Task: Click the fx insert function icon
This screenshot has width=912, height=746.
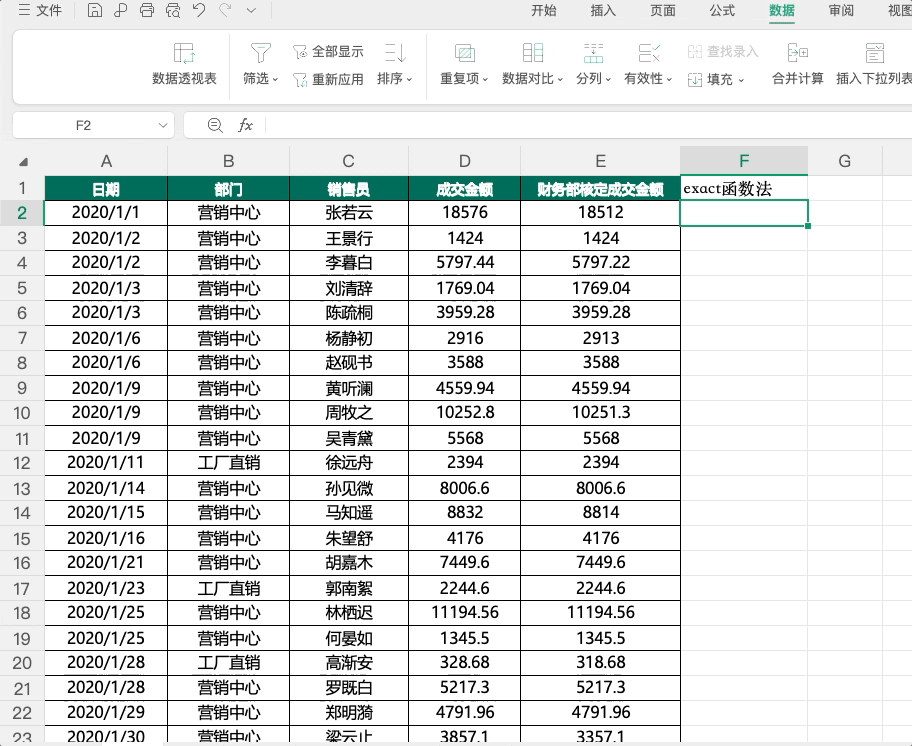Action: (245, 126)
